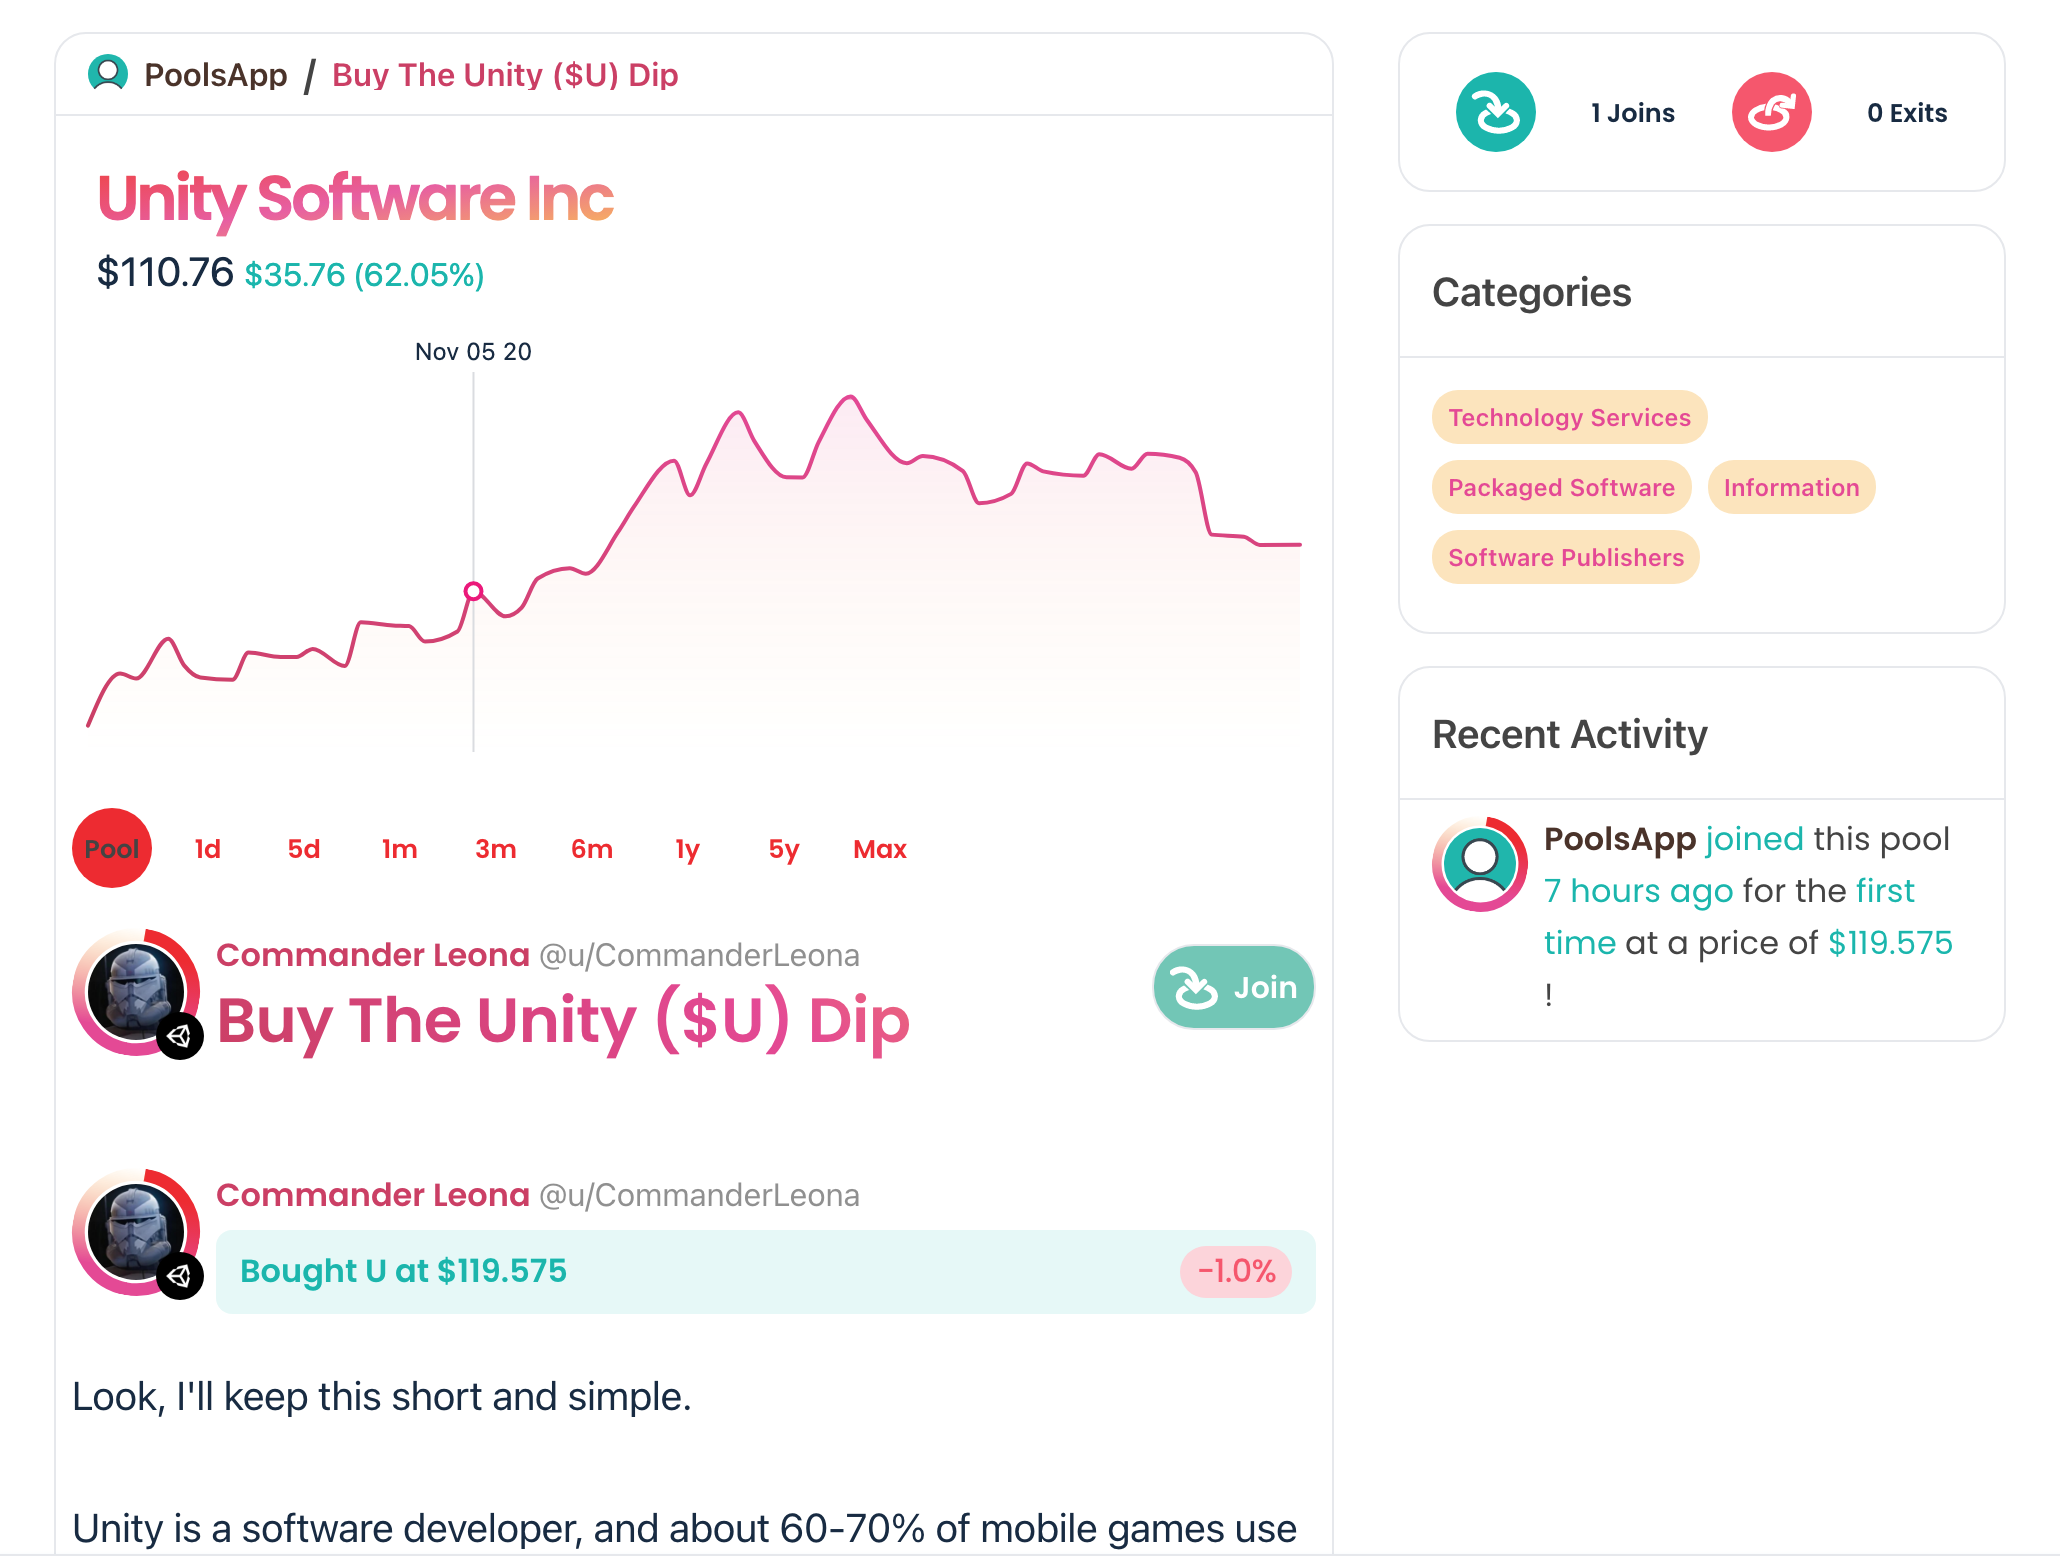Switch chart to 1d range

pyautogui.click(x=207, y=849)
